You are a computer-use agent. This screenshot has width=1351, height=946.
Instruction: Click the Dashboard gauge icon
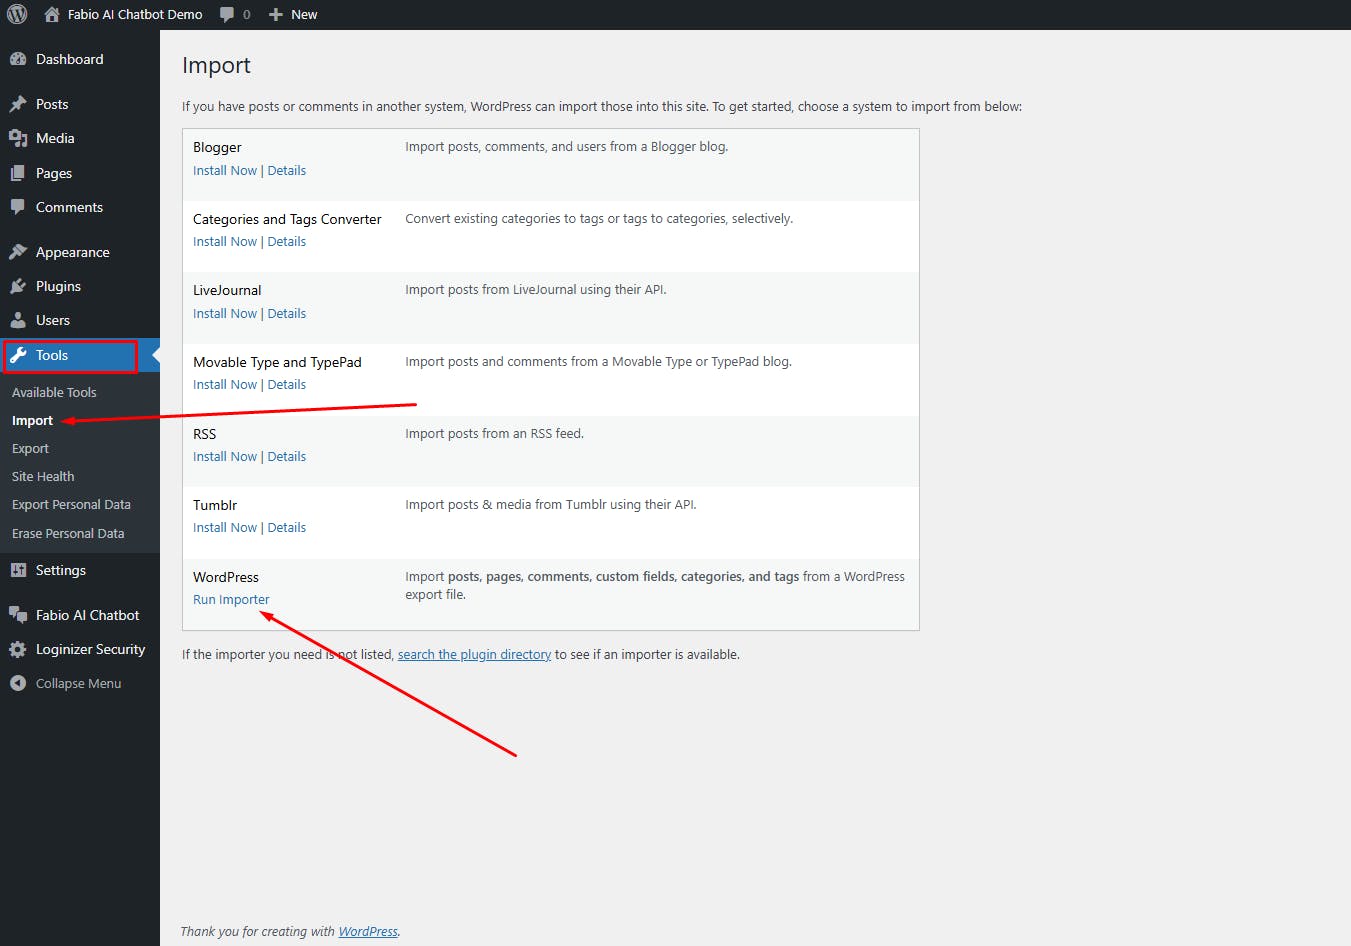tap(18, 59)
